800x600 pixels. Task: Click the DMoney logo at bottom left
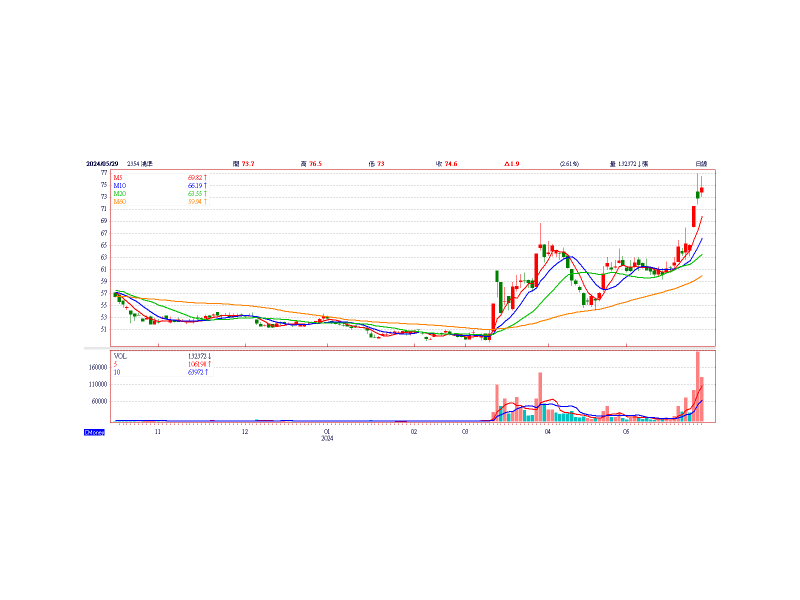[x=94, y=432]
